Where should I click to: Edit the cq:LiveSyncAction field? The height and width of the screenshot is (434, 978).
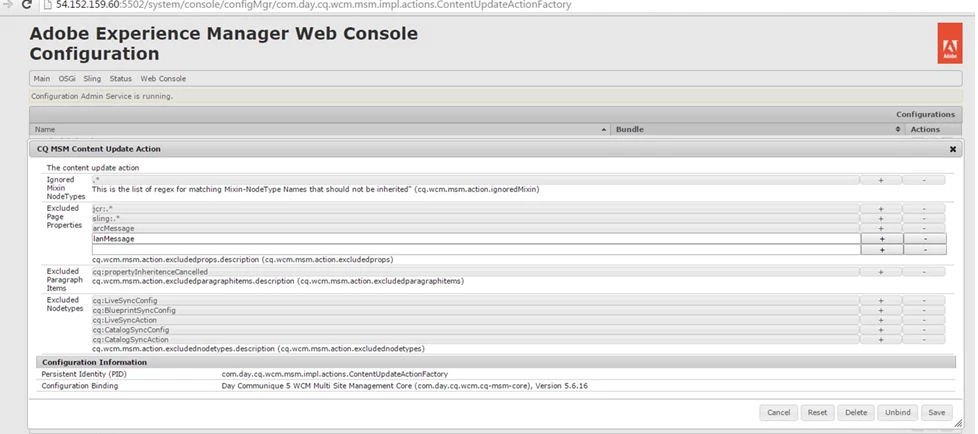click(475, 320)
